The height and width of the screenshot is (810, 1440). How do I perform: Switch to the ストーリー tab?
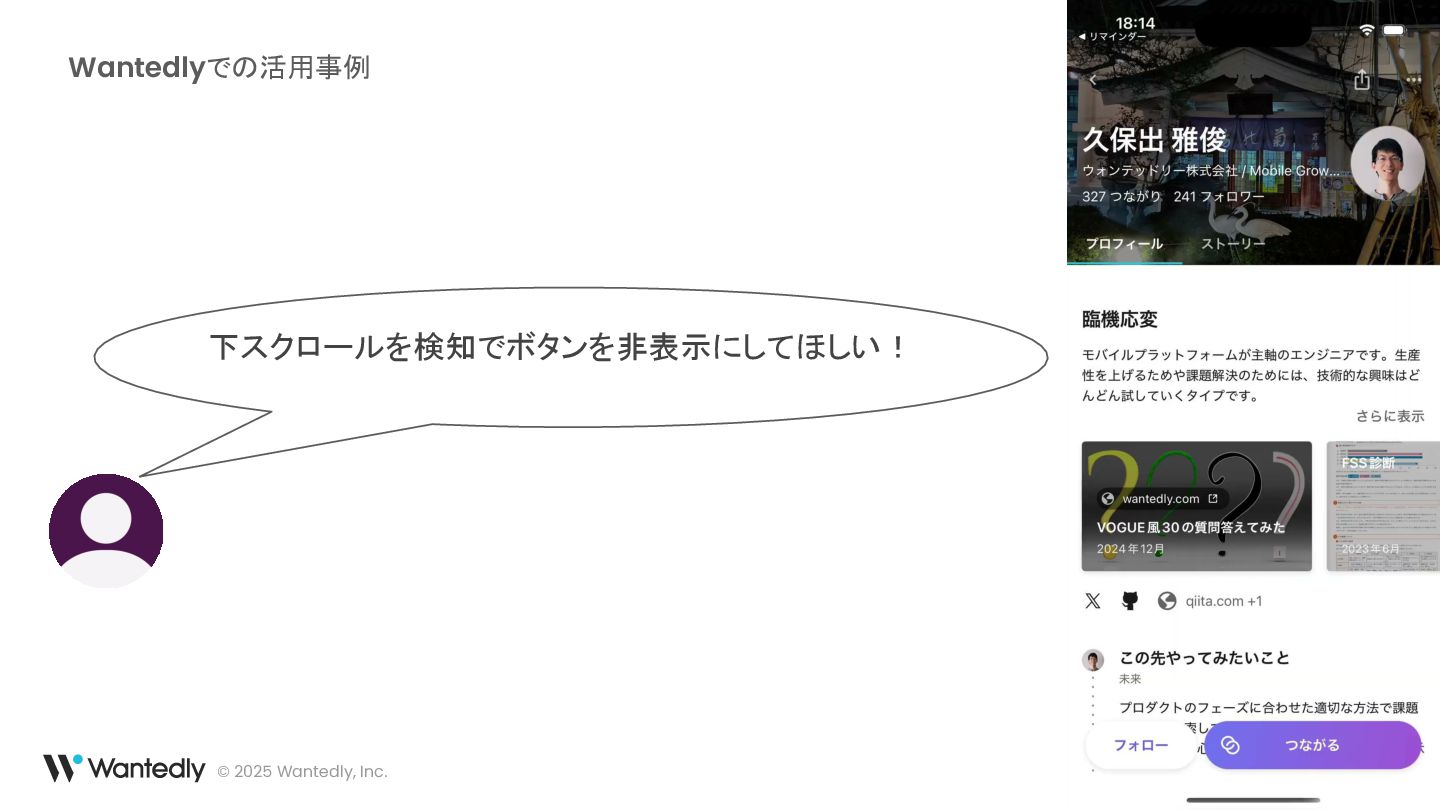click(1233, 244)
